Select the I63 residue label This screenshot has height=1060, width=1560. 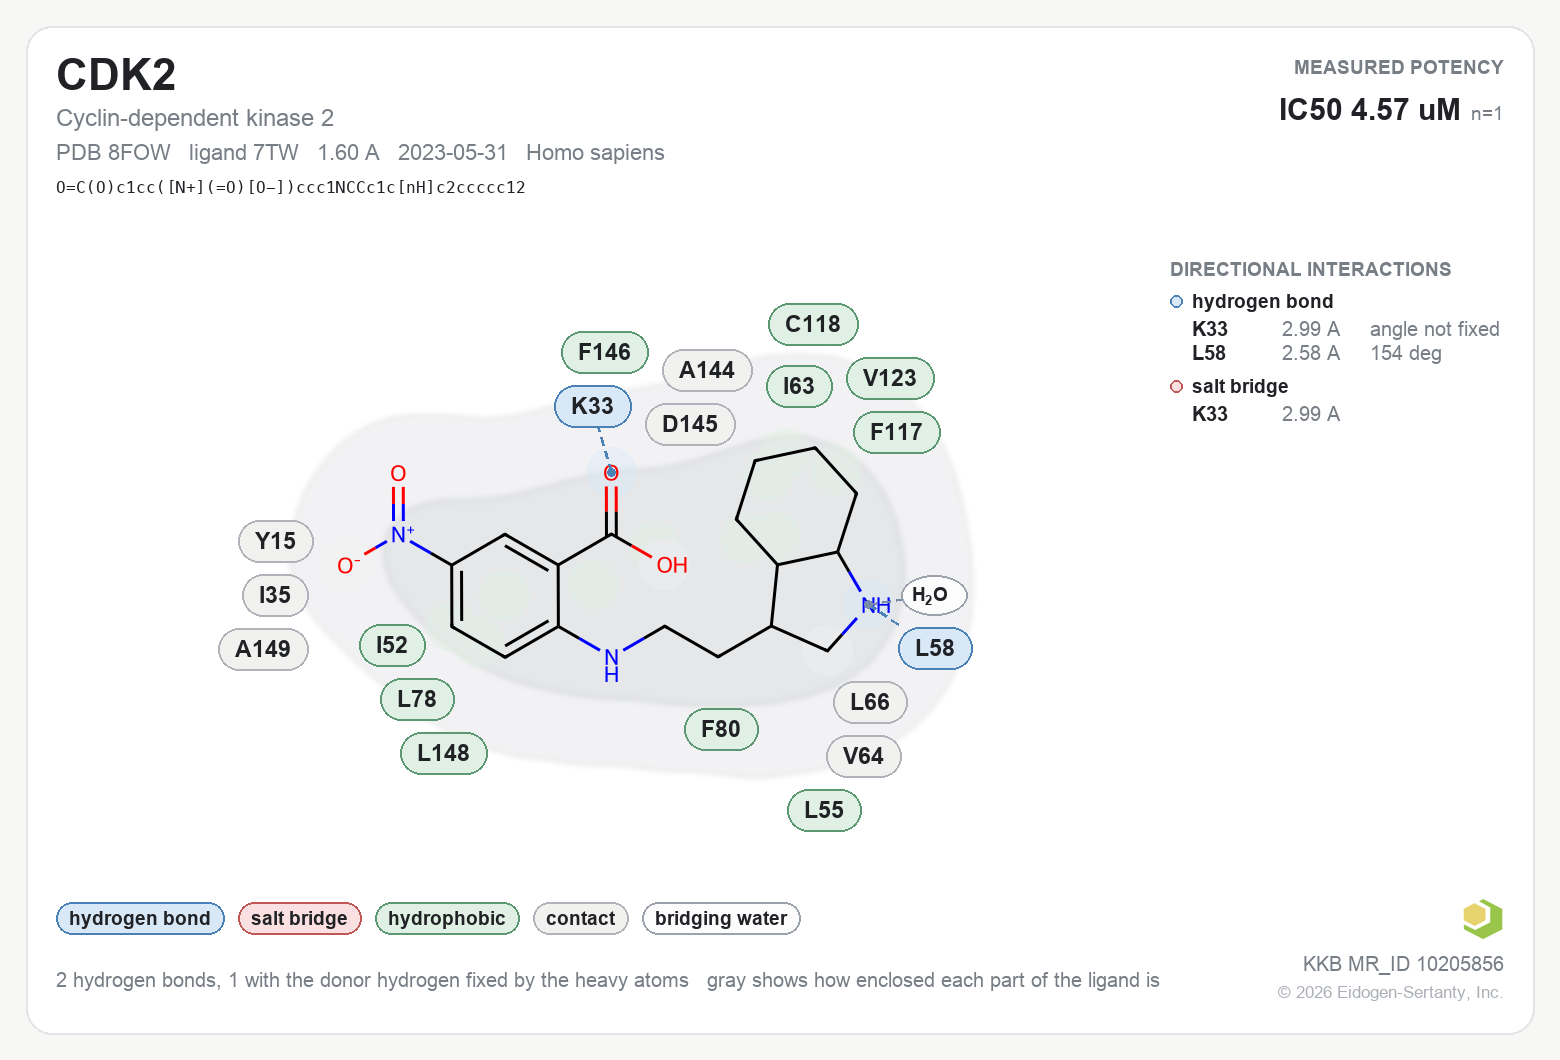click(799, 386)
